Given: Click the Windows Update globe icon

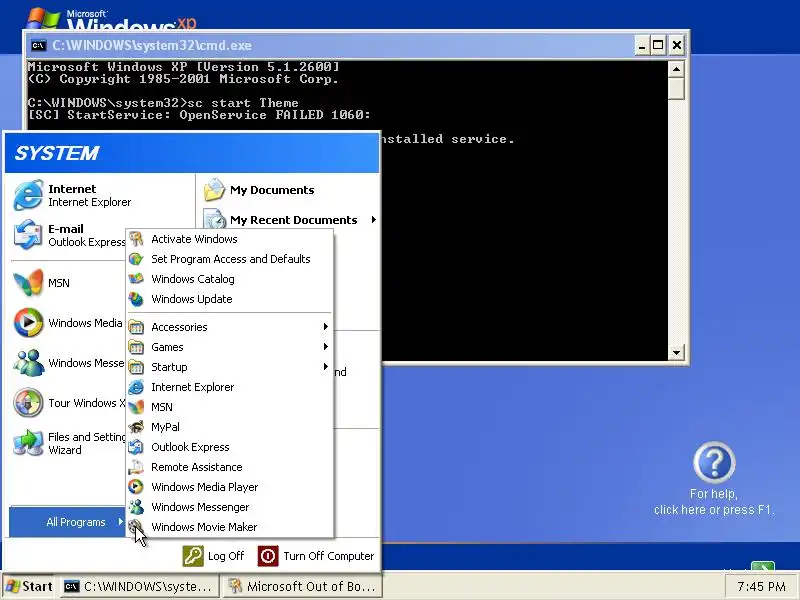Looking at the screenshot, I should (x=136, y=299).
